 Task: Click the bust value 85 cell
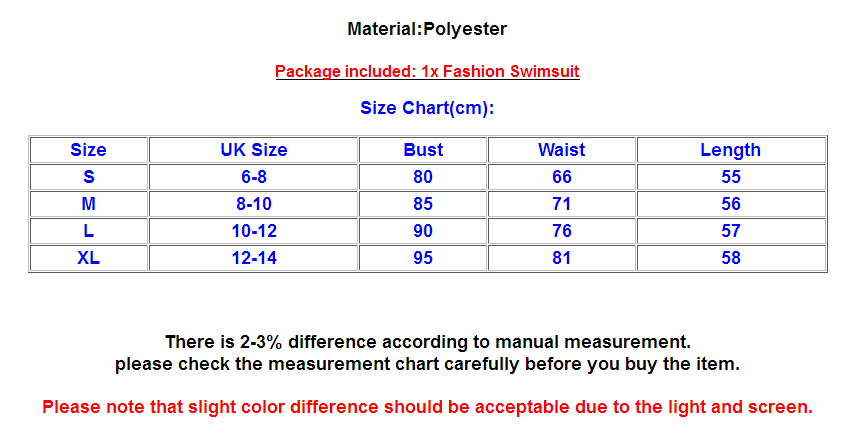coord(423,204)
